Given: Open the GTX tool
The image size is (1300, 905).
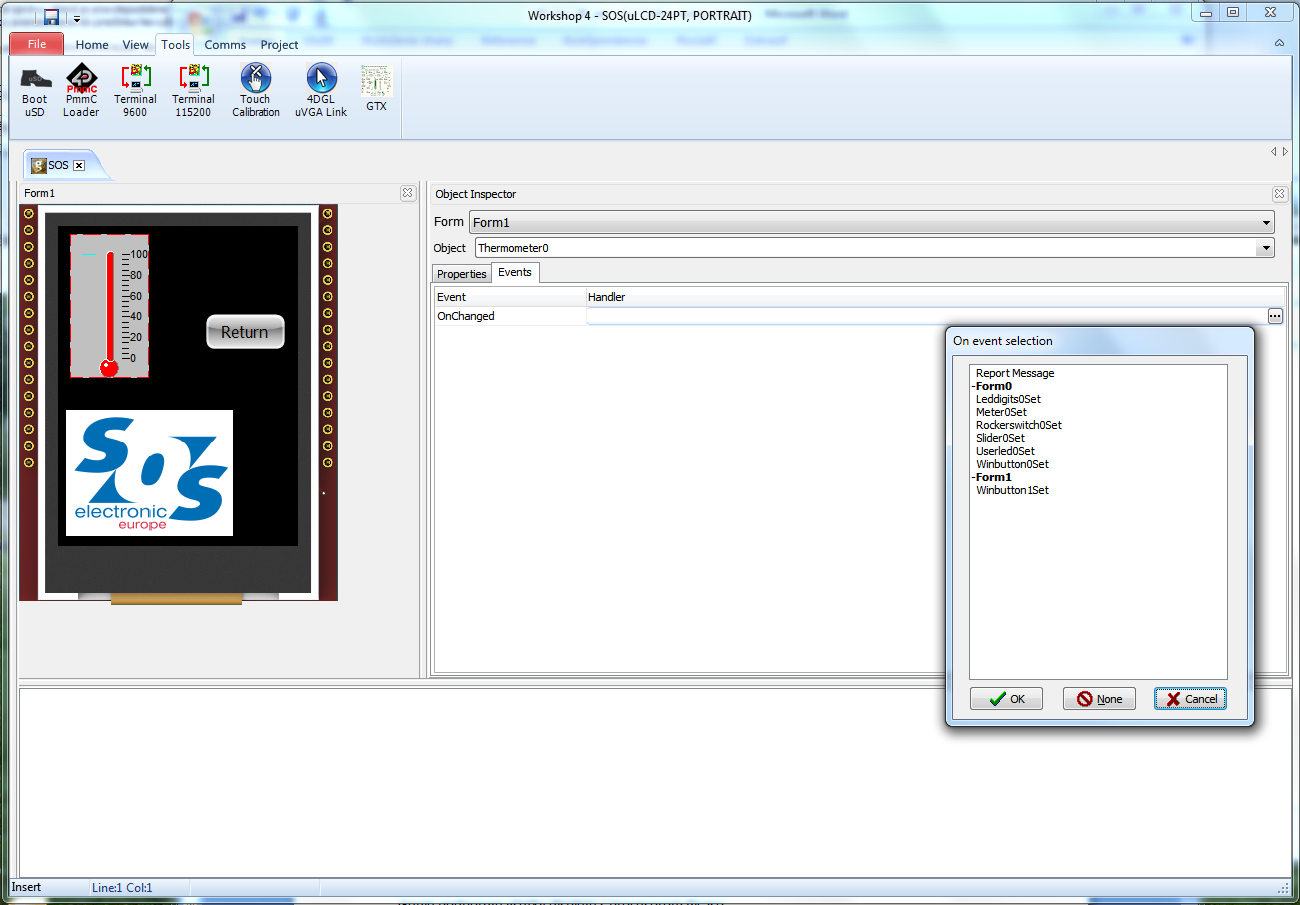Looking at the screenshot, I should tap(376, 88).
